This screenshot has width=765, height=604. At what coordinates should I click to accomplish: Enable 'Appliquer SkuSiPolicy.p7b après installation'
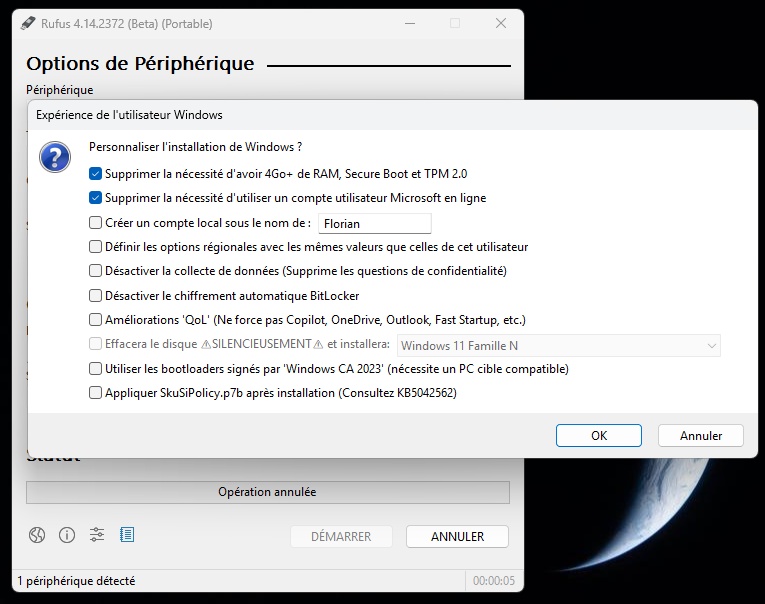coord(96,393)
